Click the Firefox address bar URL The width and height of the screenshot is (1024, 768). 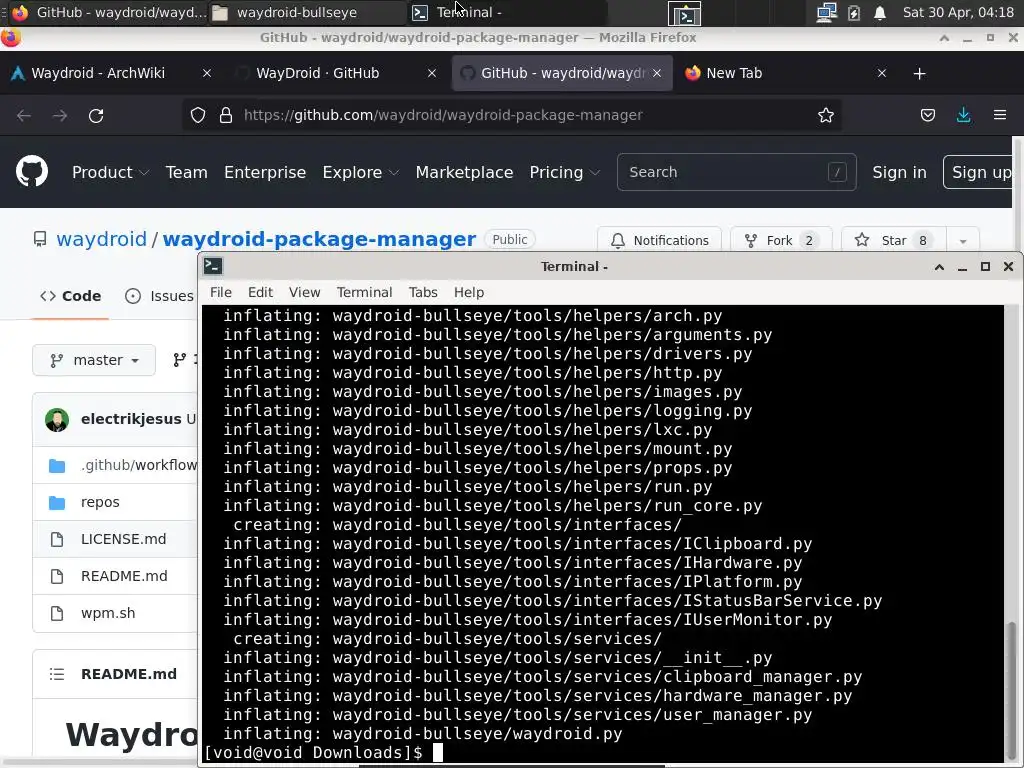(443, 116)
